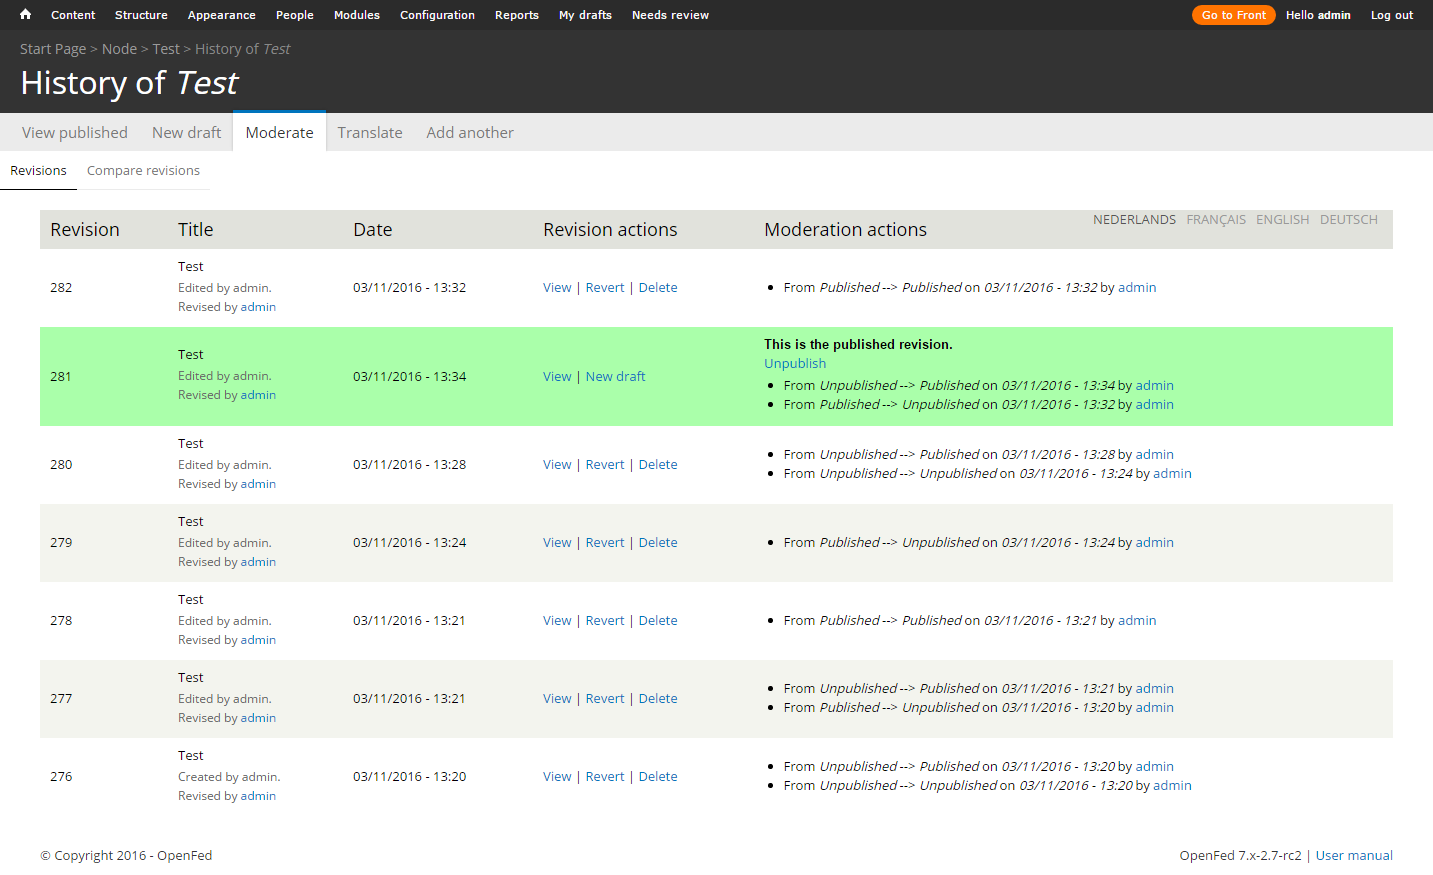Select the Revisions sub-tab
Viewport: 1433px width, 875px height.
[x=38, y=171]
